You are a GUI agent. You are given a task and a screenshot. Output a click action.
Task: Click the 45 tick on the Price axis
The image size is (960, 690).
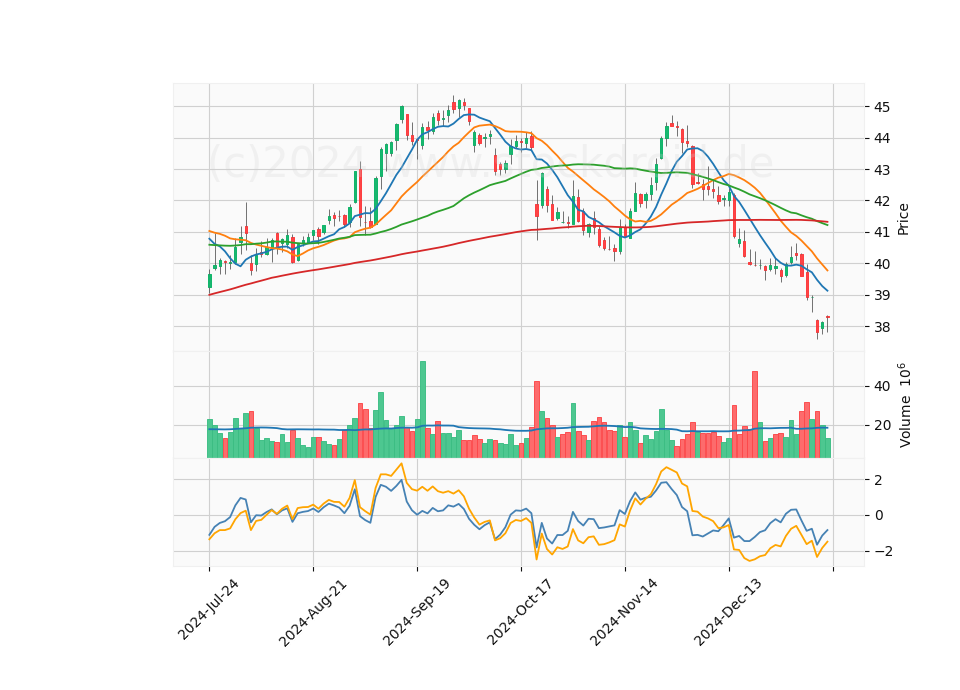tap(882, 107)
